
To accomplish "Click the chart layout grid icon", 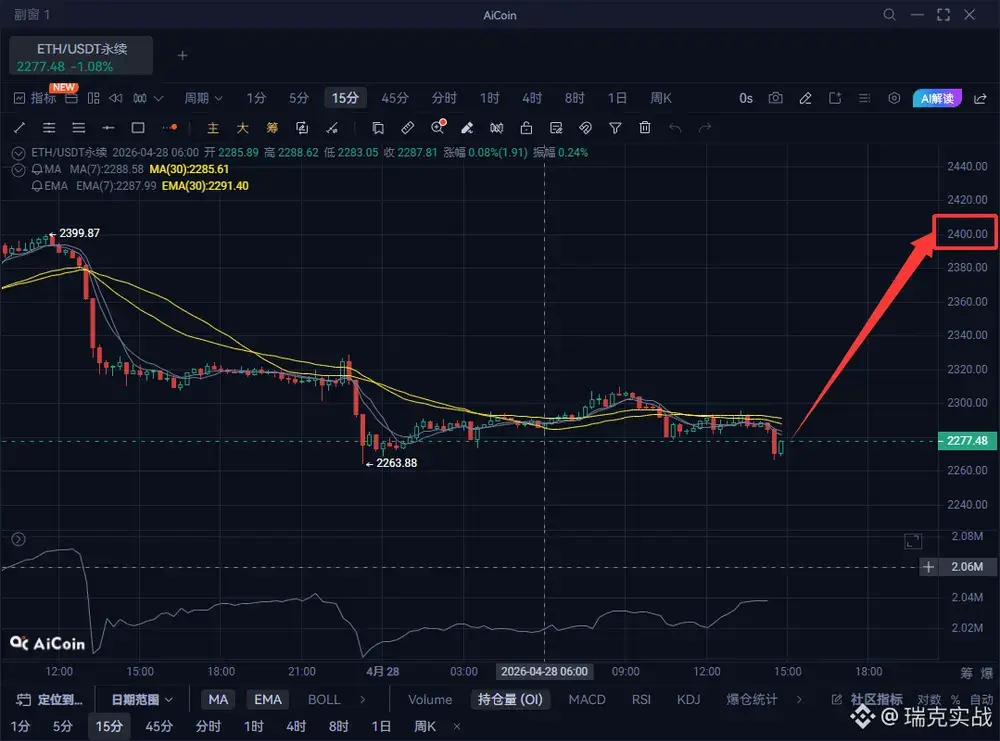I will click(x=94, y=98).
